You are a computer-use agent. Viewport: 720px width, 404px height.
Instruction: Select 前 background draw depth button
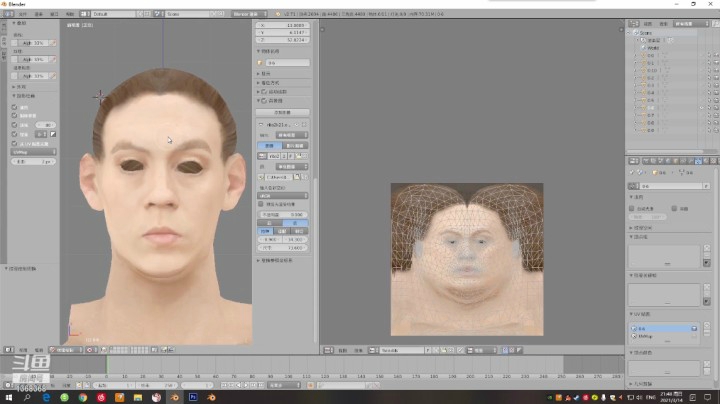[x=295, y=223]
